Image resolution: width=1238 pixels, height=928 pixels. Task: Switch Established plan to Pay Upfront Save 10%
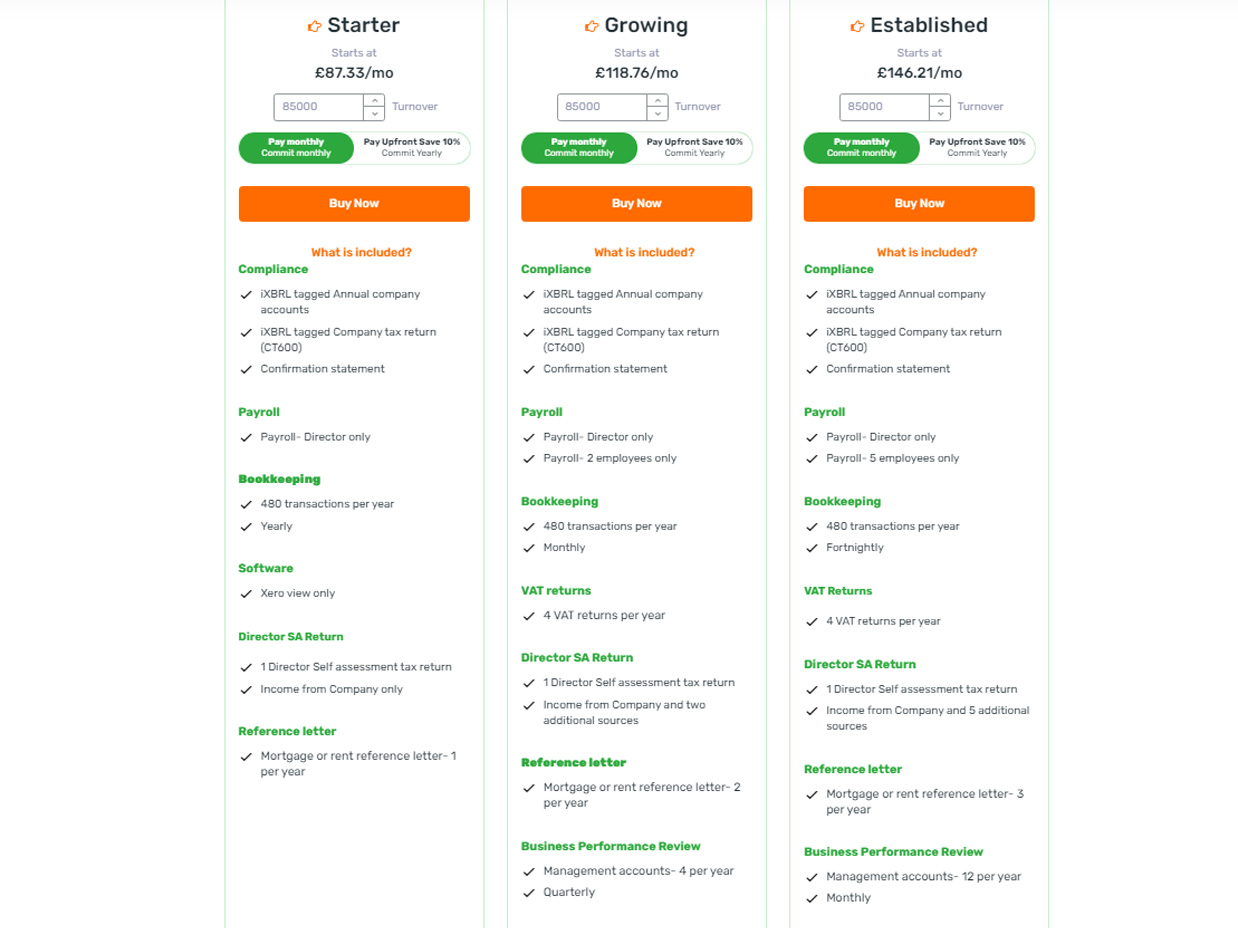(977, 148)
